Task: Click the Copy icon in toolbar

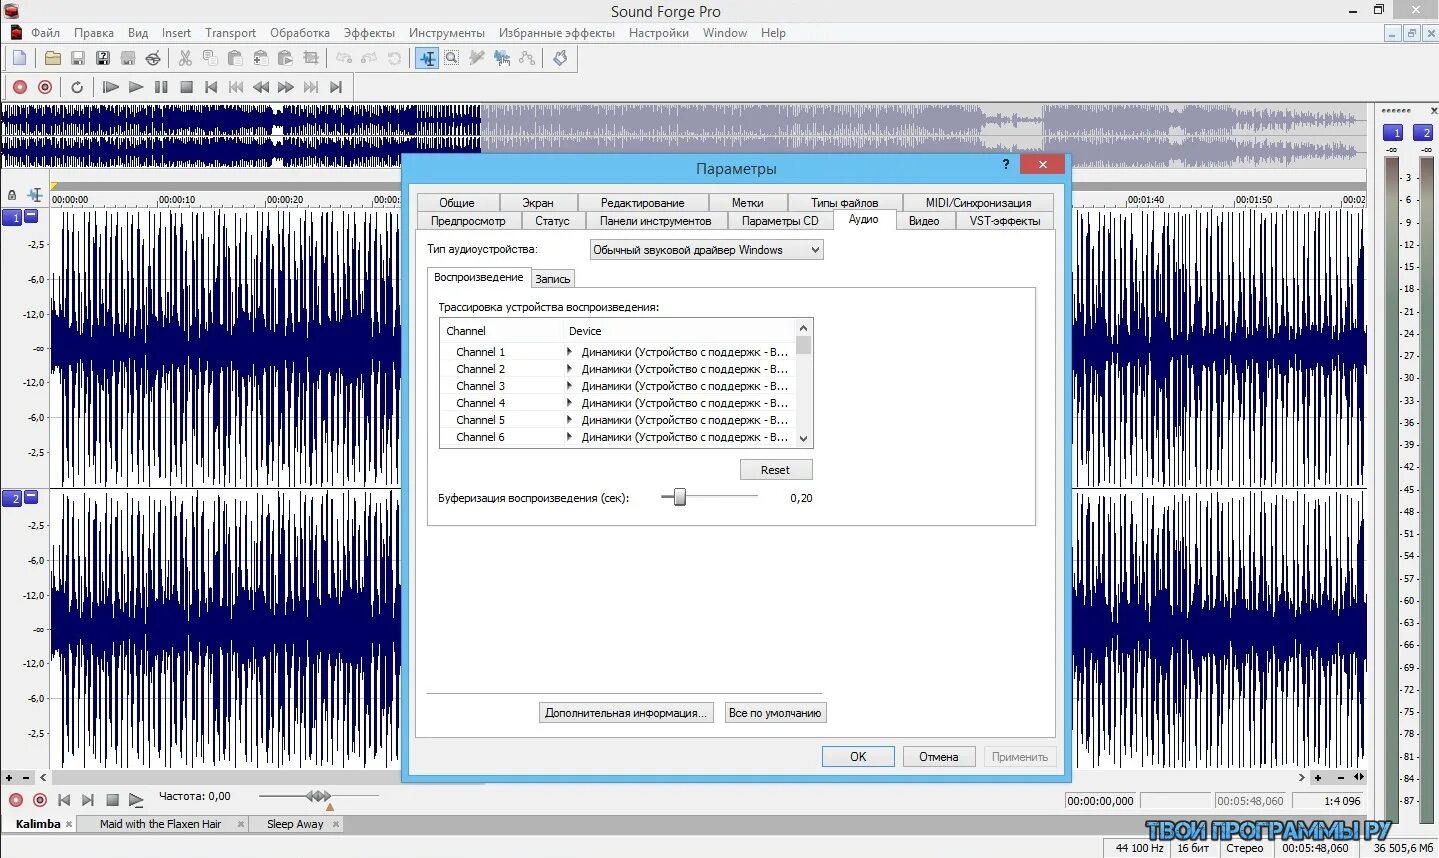Action: point(210,58)
